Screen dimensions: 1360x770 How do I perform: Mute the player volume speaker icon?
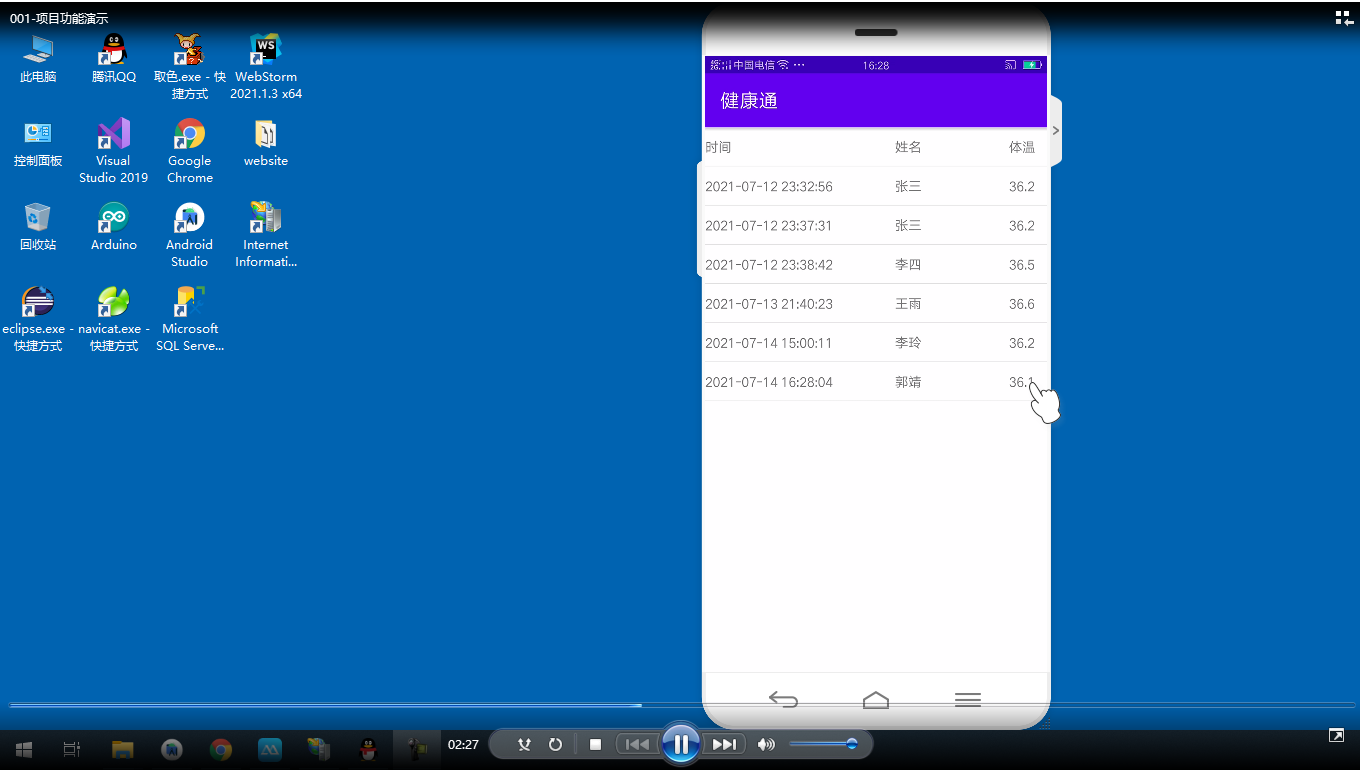(766, 744)
